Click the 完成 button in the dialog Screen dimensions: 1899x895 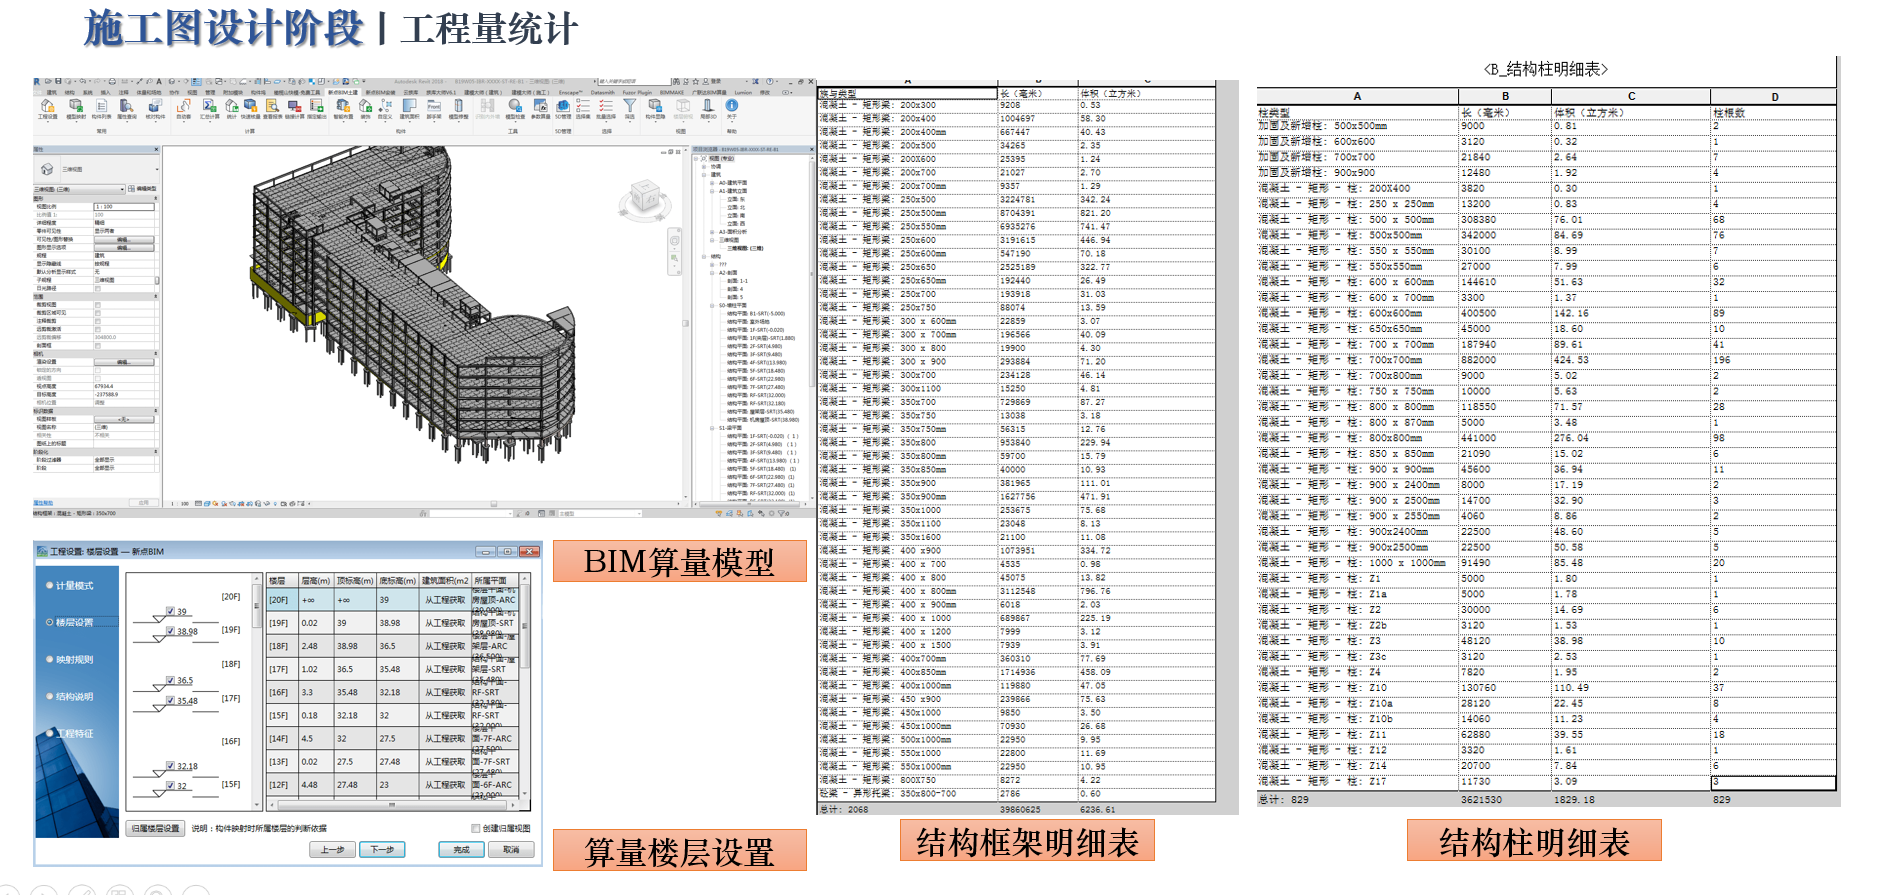462,849
